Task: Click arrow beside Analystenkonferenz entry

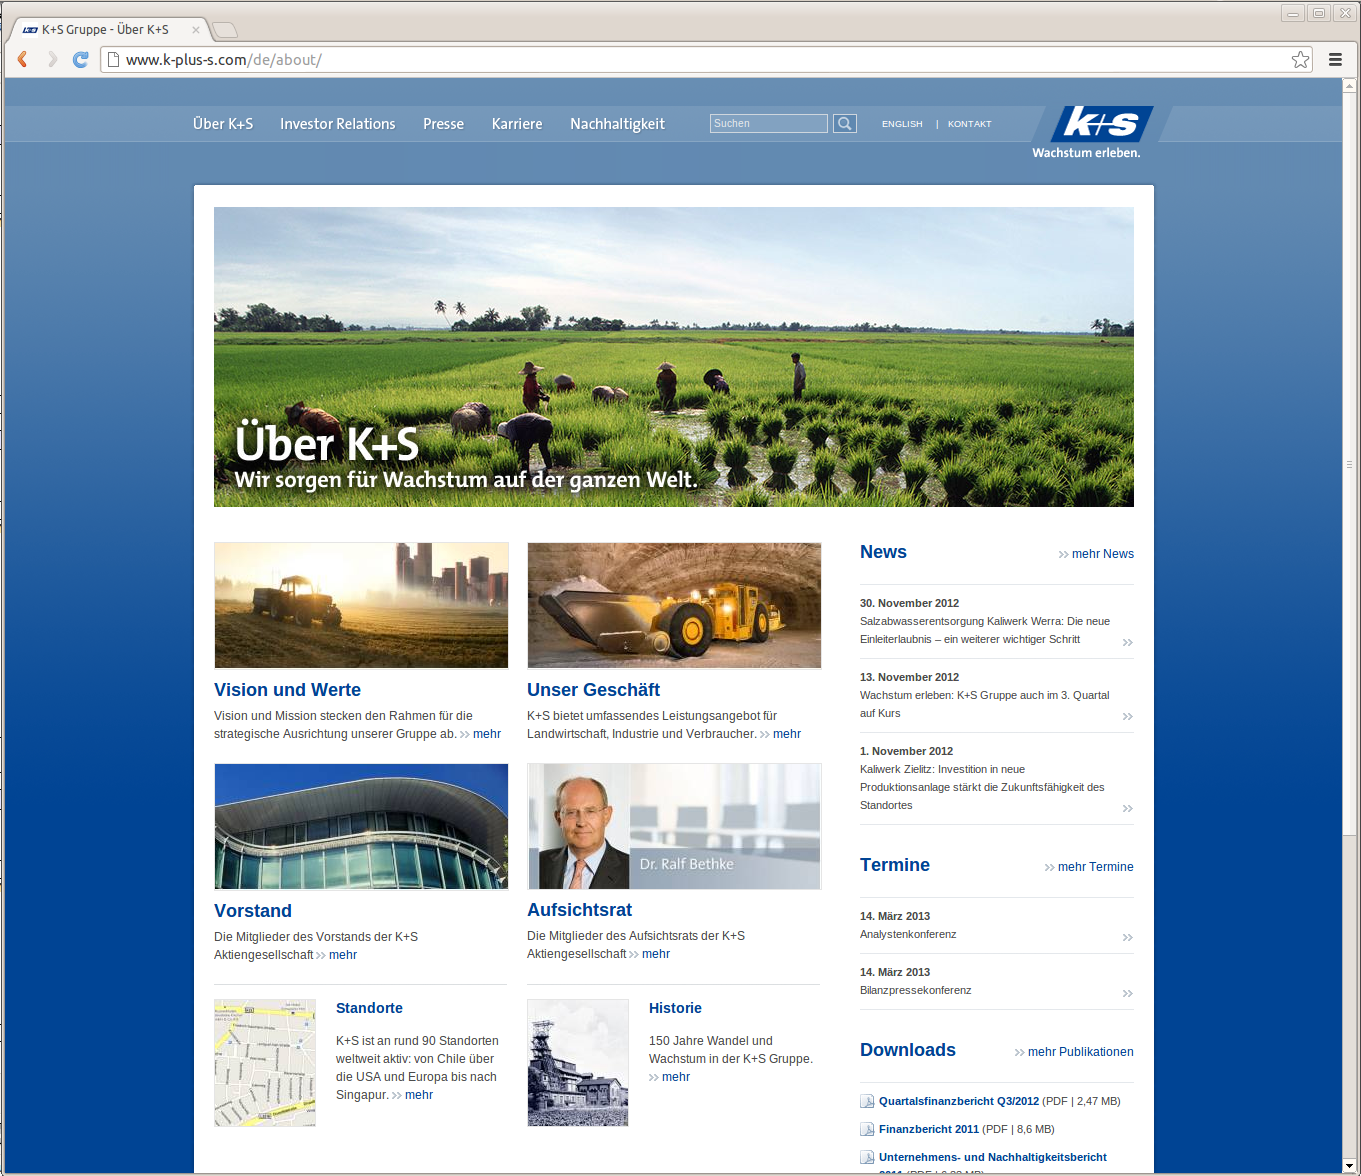Action: point(1127,938)
